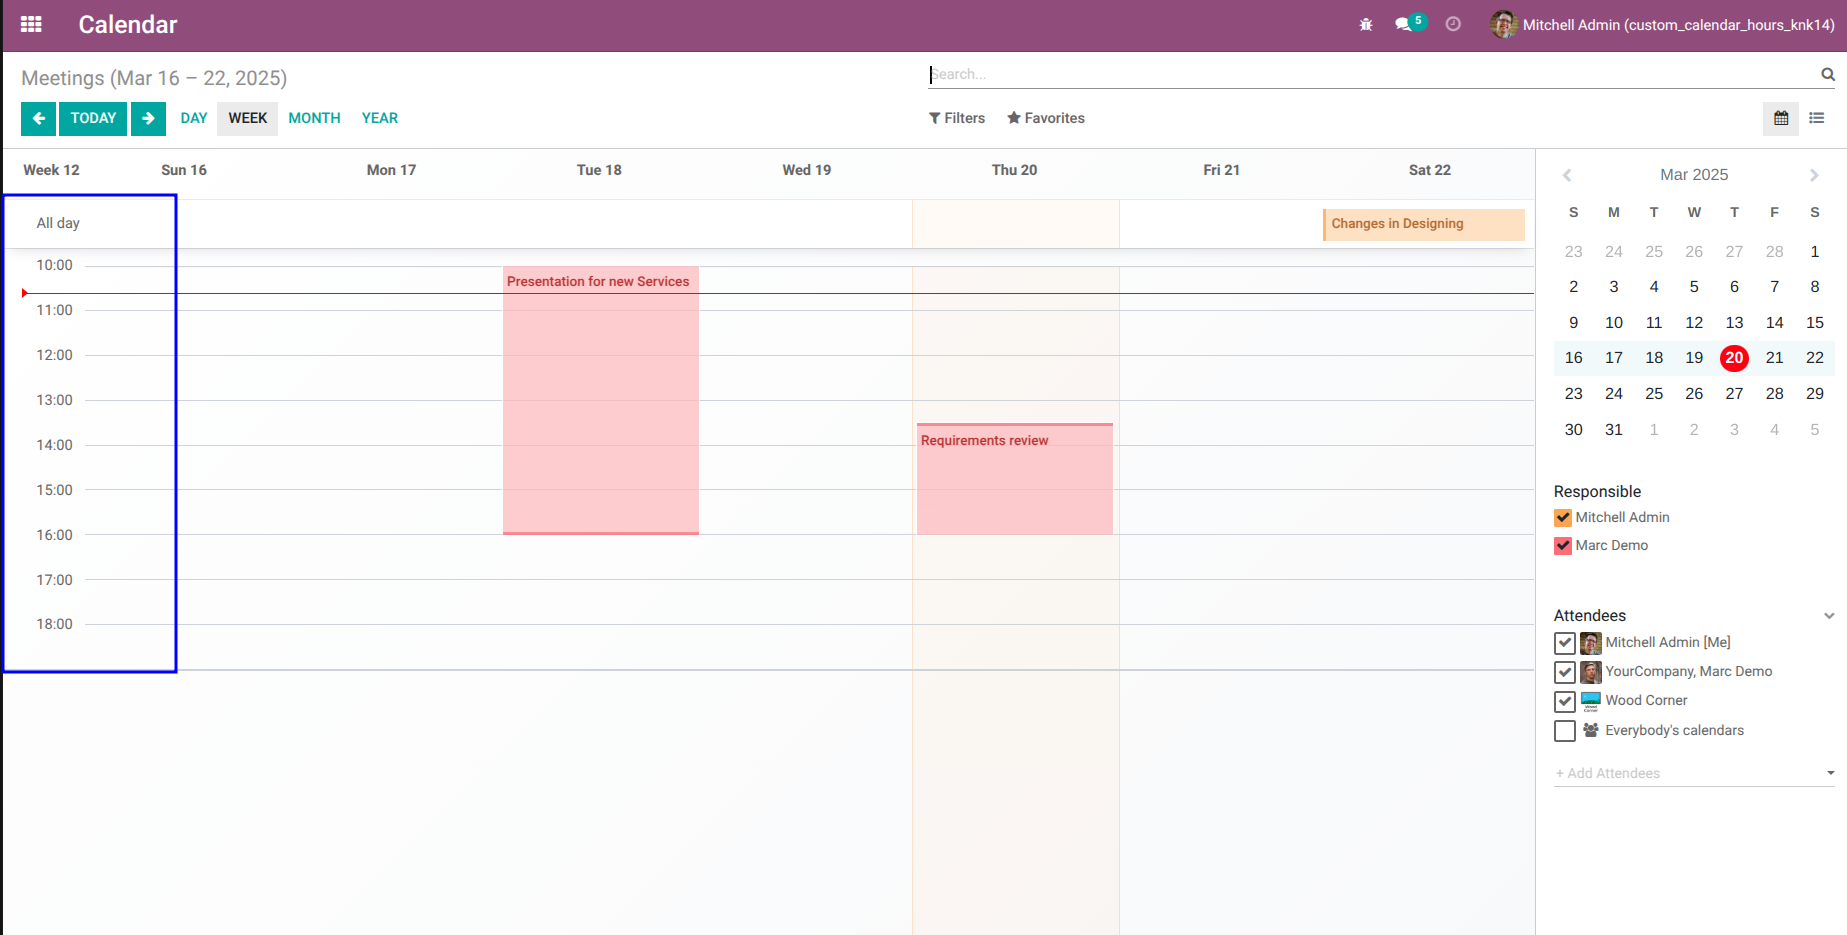Open the debug bug icon menu
The height and width of the screenshot is (935, 1847).
click(1366, 24)
